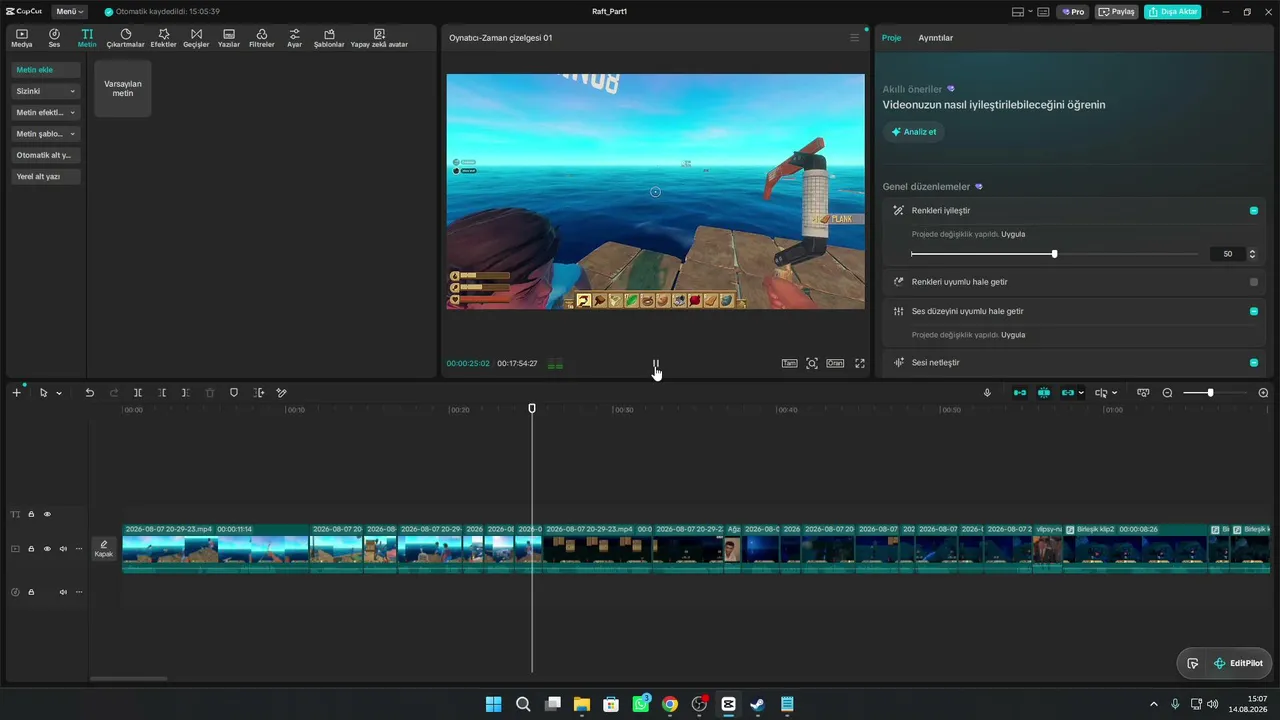The image size is (1280, 720).
Task: Start voice recording with microphone icon
Action: pyautogui.click(x=987, y=393)
